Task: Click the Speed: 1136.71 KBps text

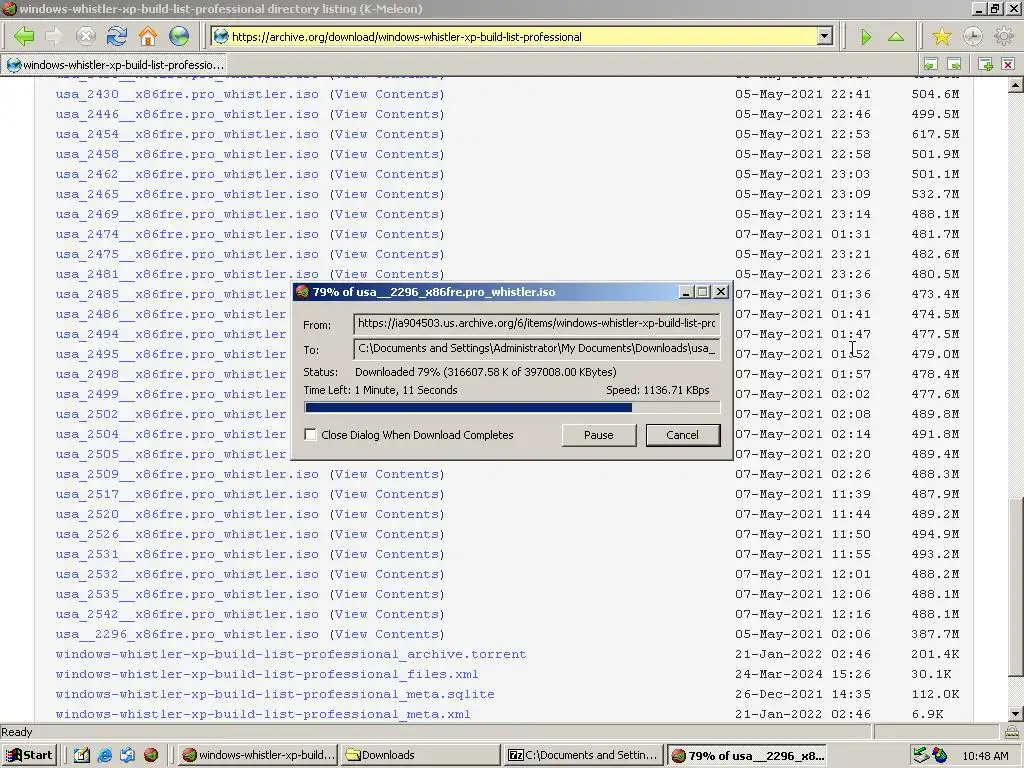Action: [658, 390]
